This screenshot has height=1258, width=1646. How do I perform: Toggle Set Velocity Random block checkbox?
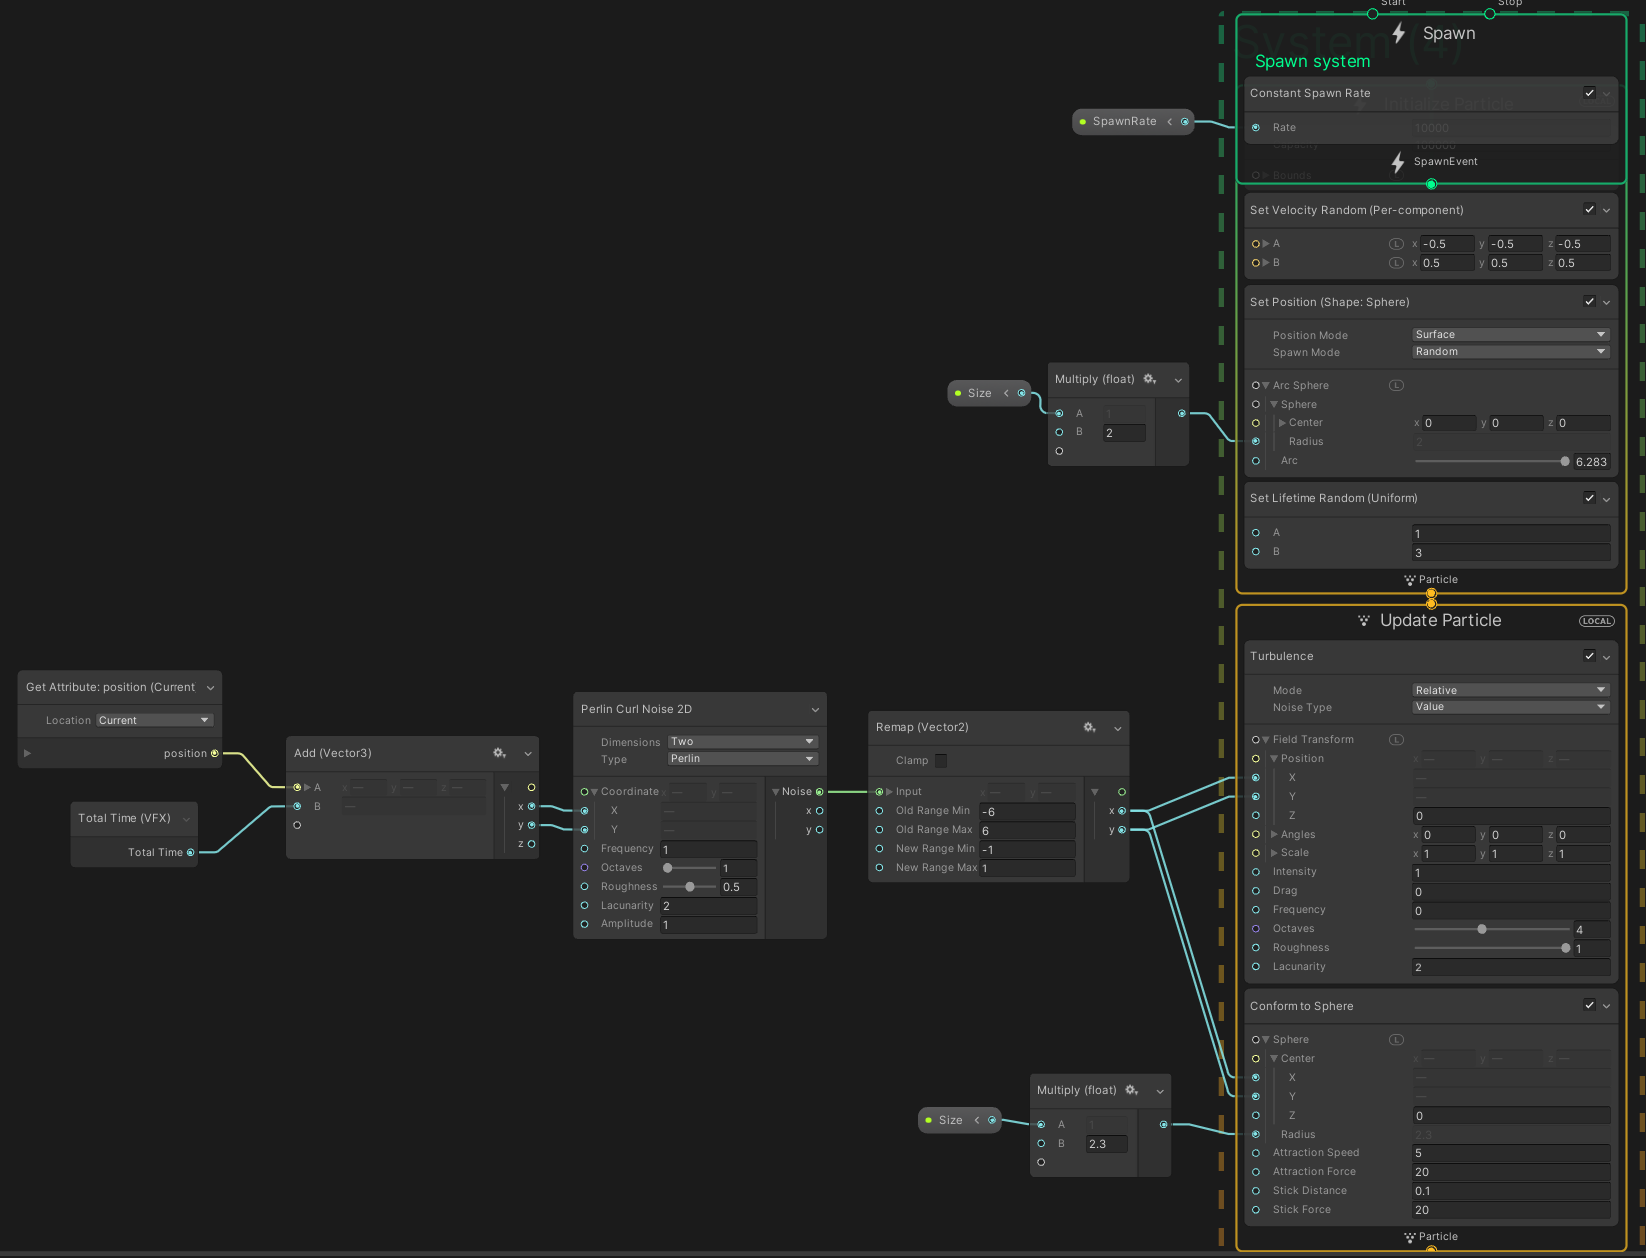click(x=1590, y=210)
